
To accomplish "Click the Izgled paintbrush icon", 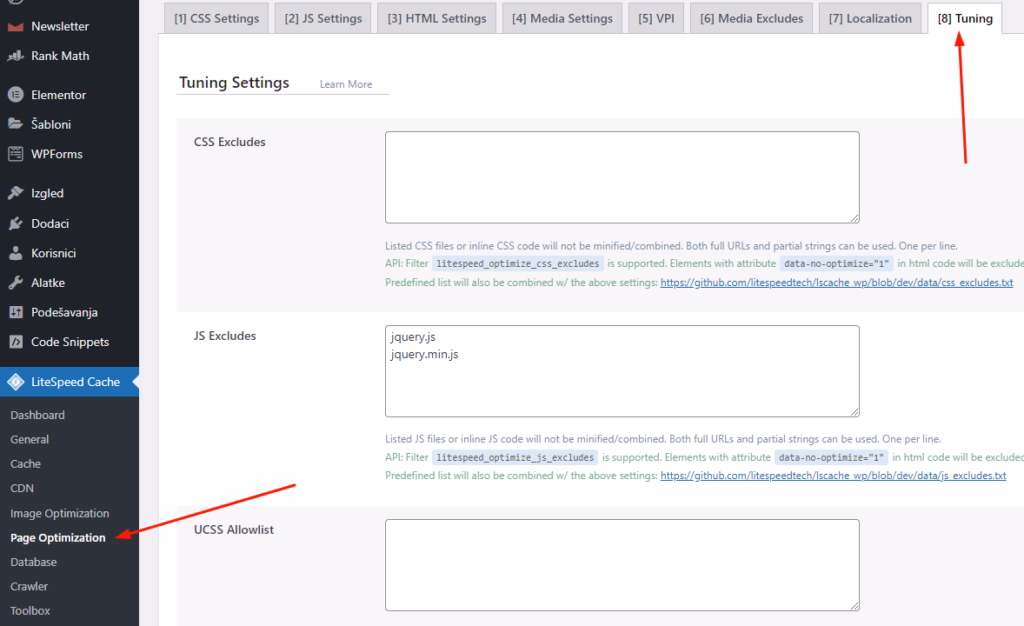I will (x=16, y=193).
